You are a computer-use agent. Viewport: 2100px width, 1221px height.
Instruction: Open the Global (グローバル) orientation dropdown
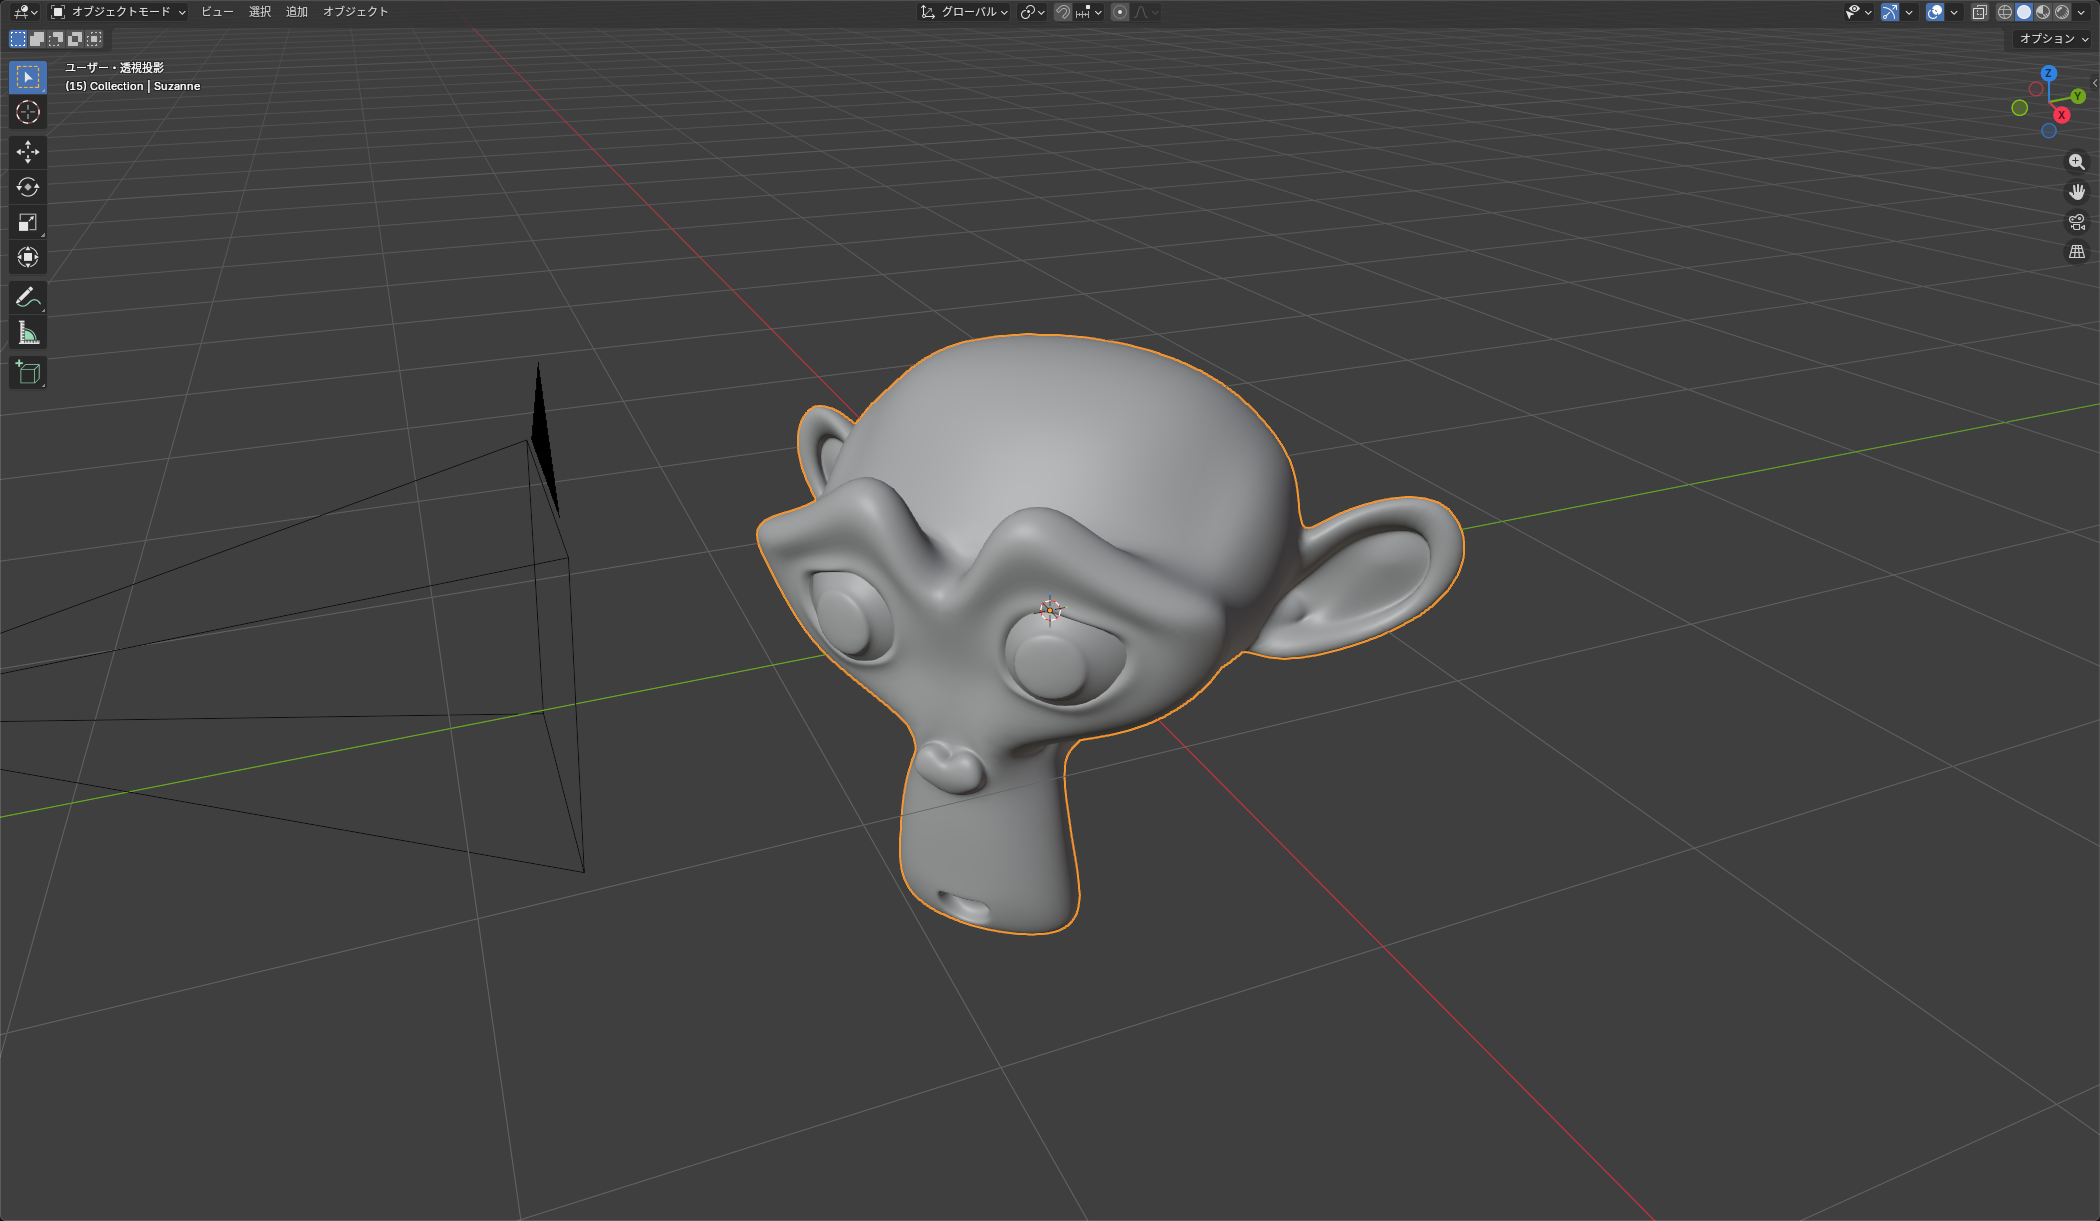[x=964, y=12]
